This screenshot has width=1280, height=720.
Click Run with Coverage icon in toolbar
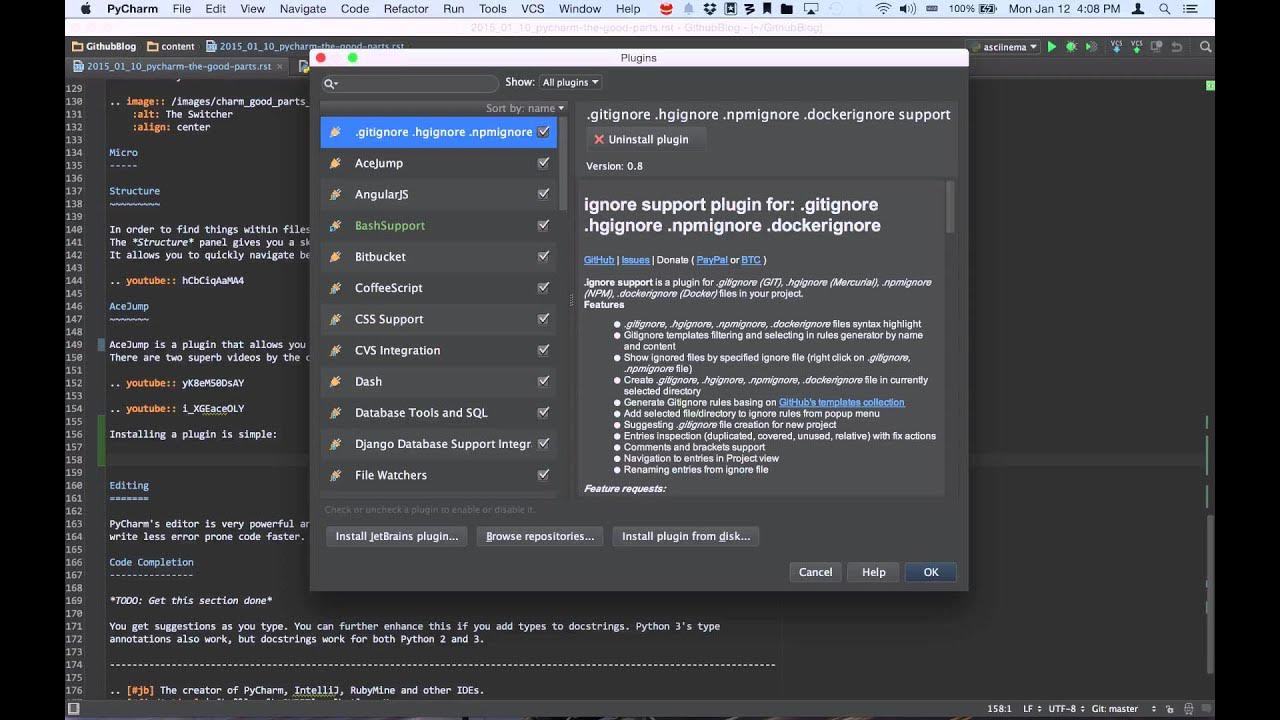1091,47
